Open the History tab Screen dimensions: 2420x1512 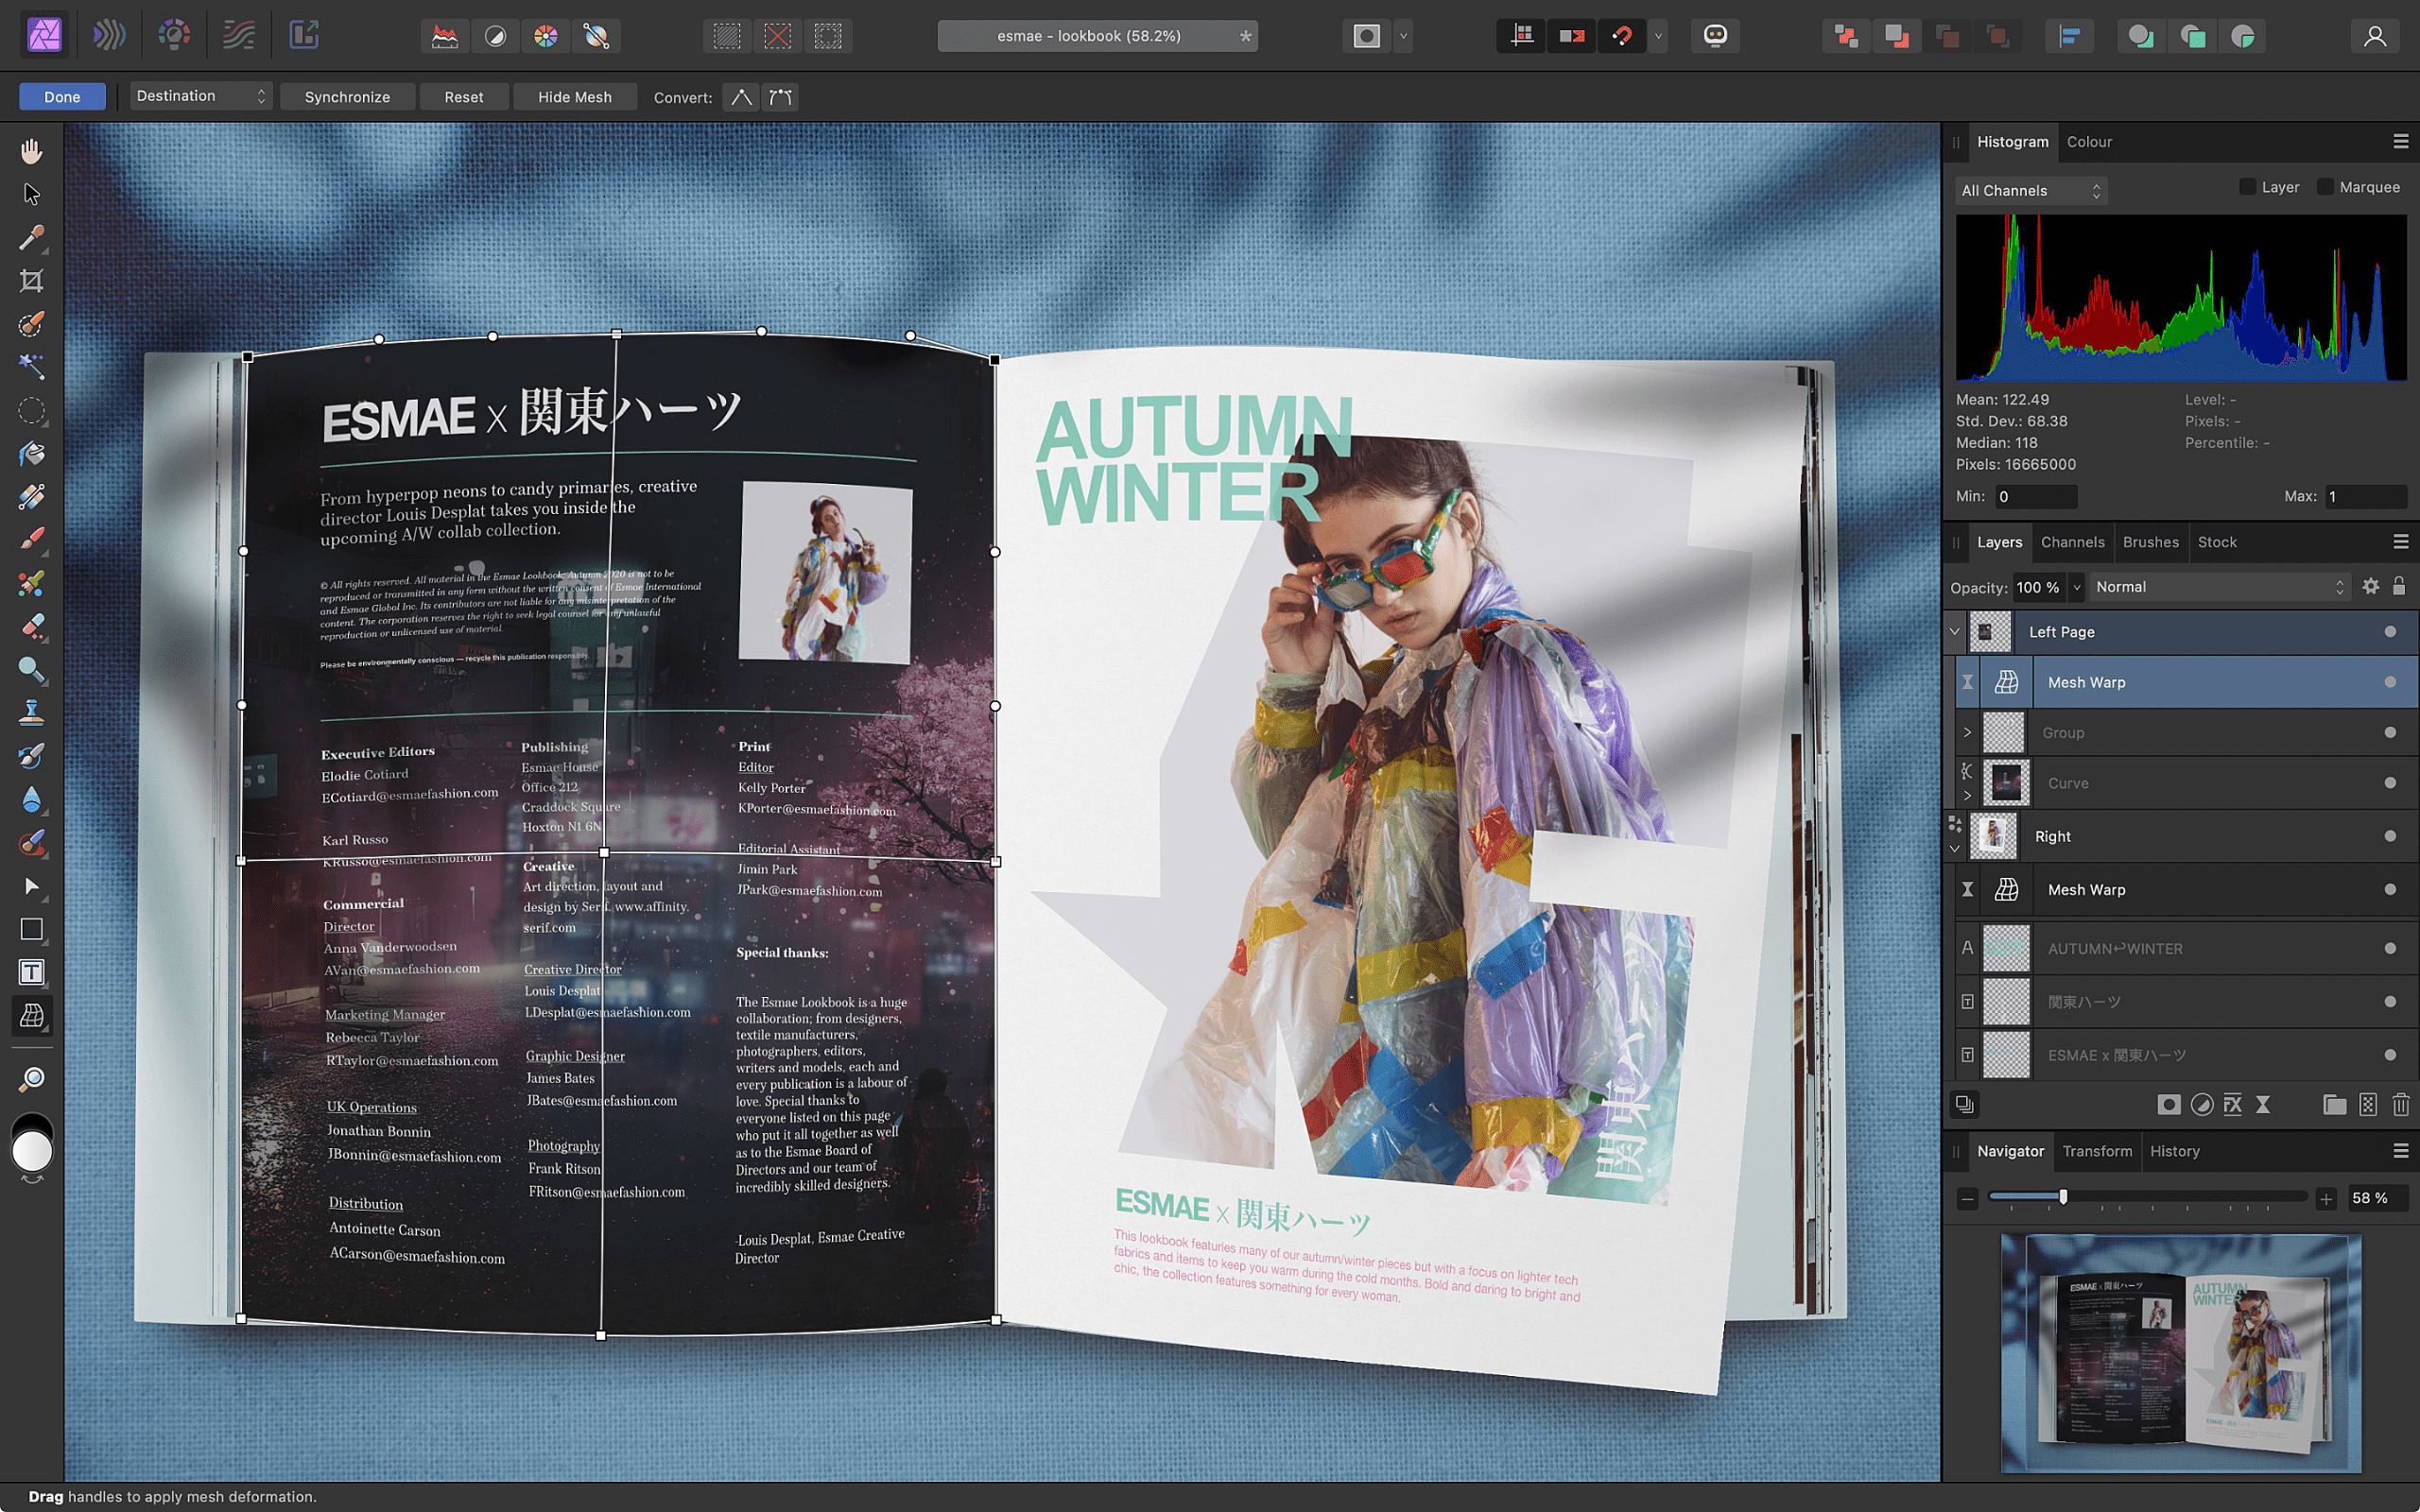pos(2176,1151)
